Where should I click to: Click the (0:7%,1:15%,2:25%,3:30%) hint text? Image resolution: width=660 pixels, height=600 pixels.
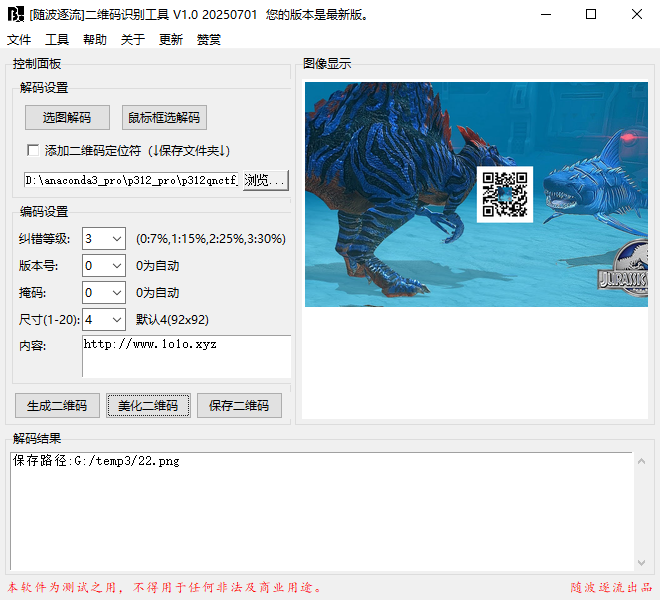[x=210, y=239]
